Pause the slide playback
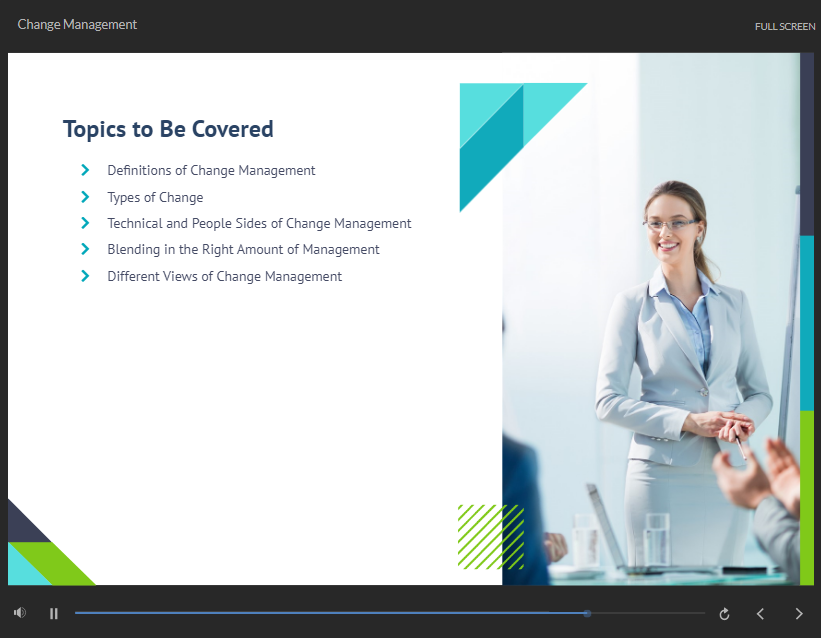The image size is (821, 638). (x=53, y=613)
